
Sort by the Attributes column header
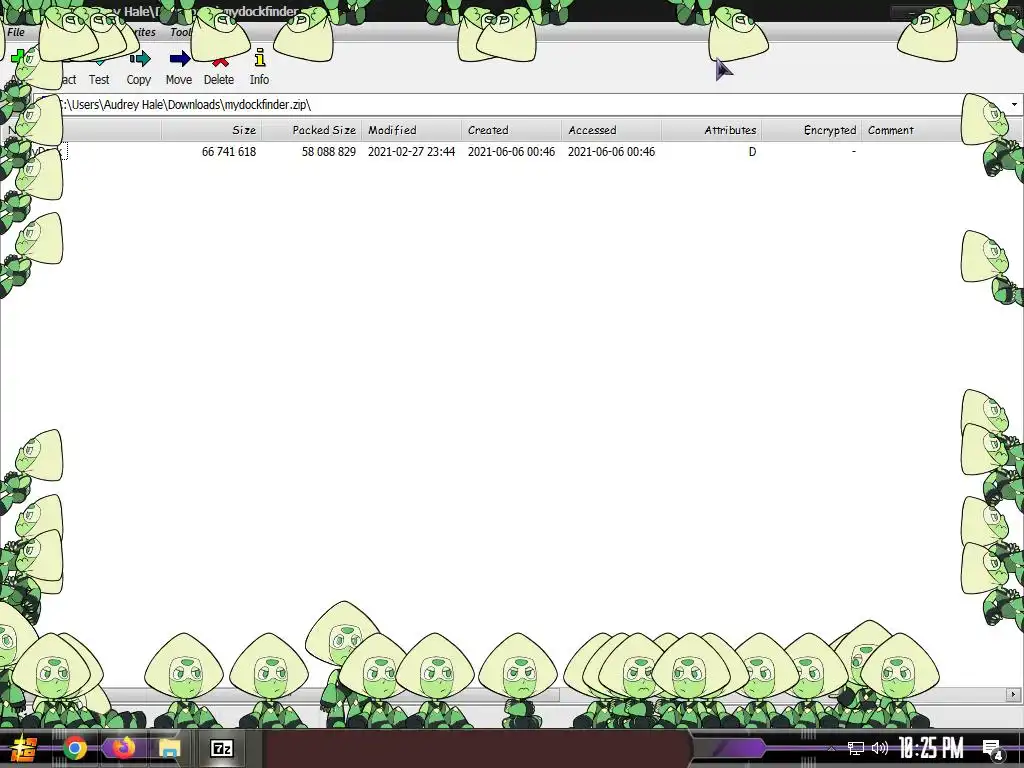pos(711,130)
